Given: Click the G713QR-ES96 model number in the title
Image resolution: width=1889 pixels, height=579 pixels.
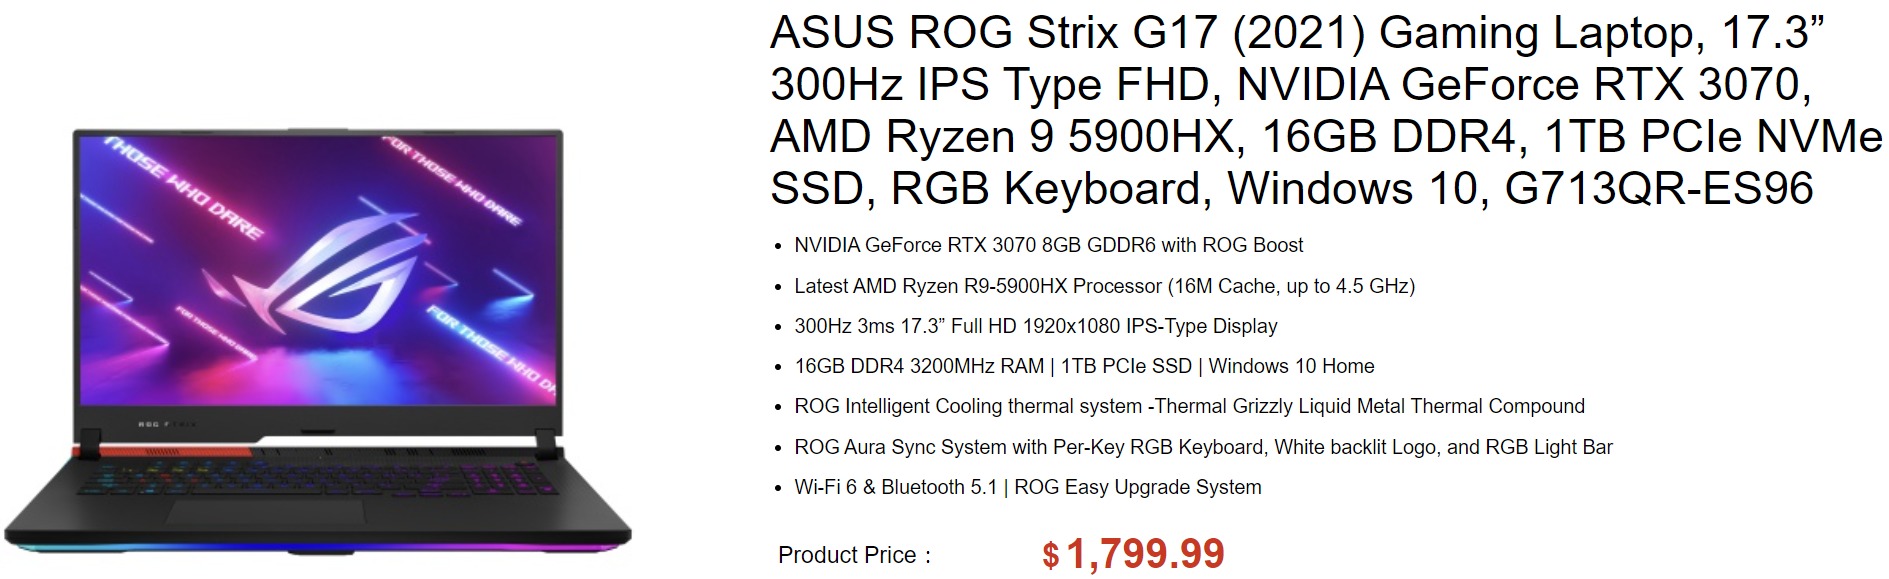Looking at the screenshot, I should [1658, 188].
